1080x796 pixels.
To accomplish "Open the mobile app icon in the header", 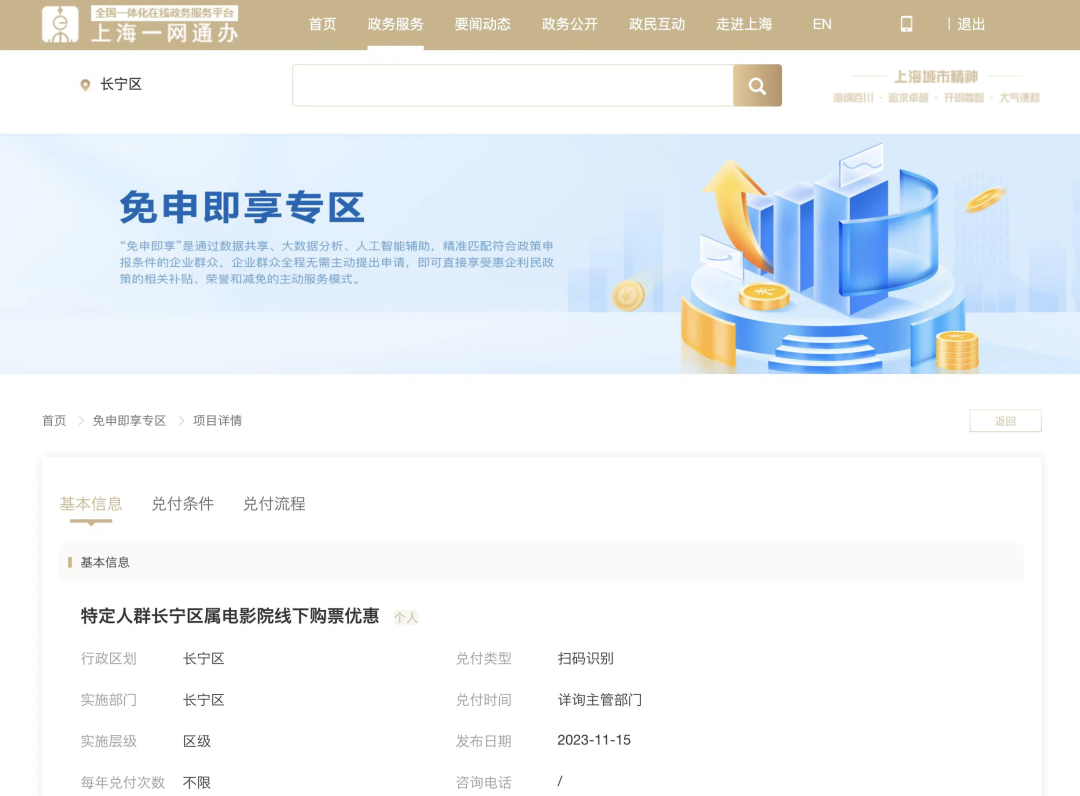I will tap(905, 24).
